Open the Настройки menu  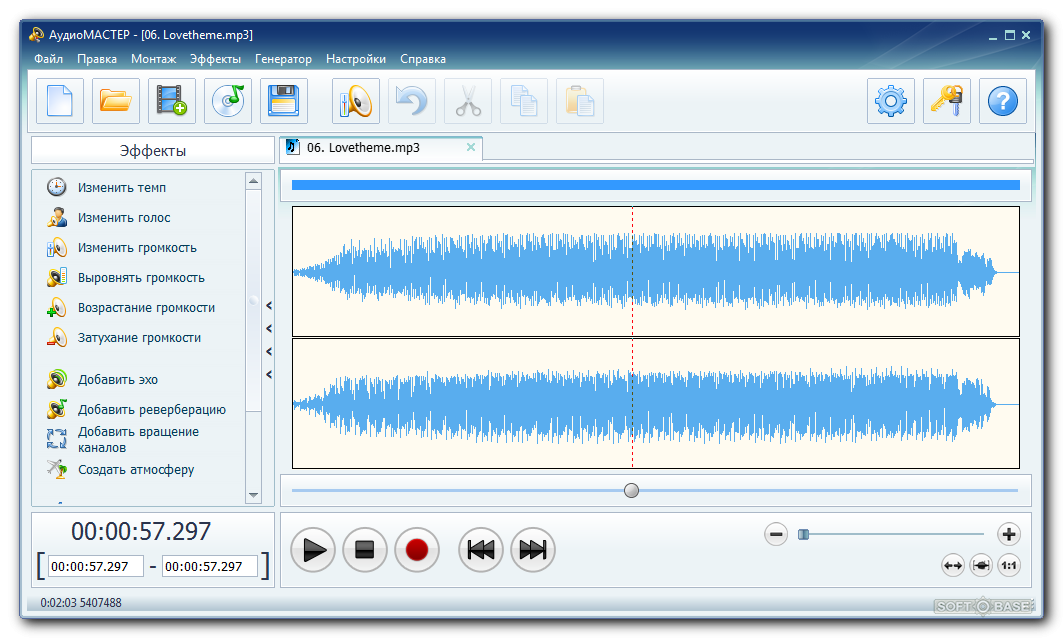[x=356, y=59]
